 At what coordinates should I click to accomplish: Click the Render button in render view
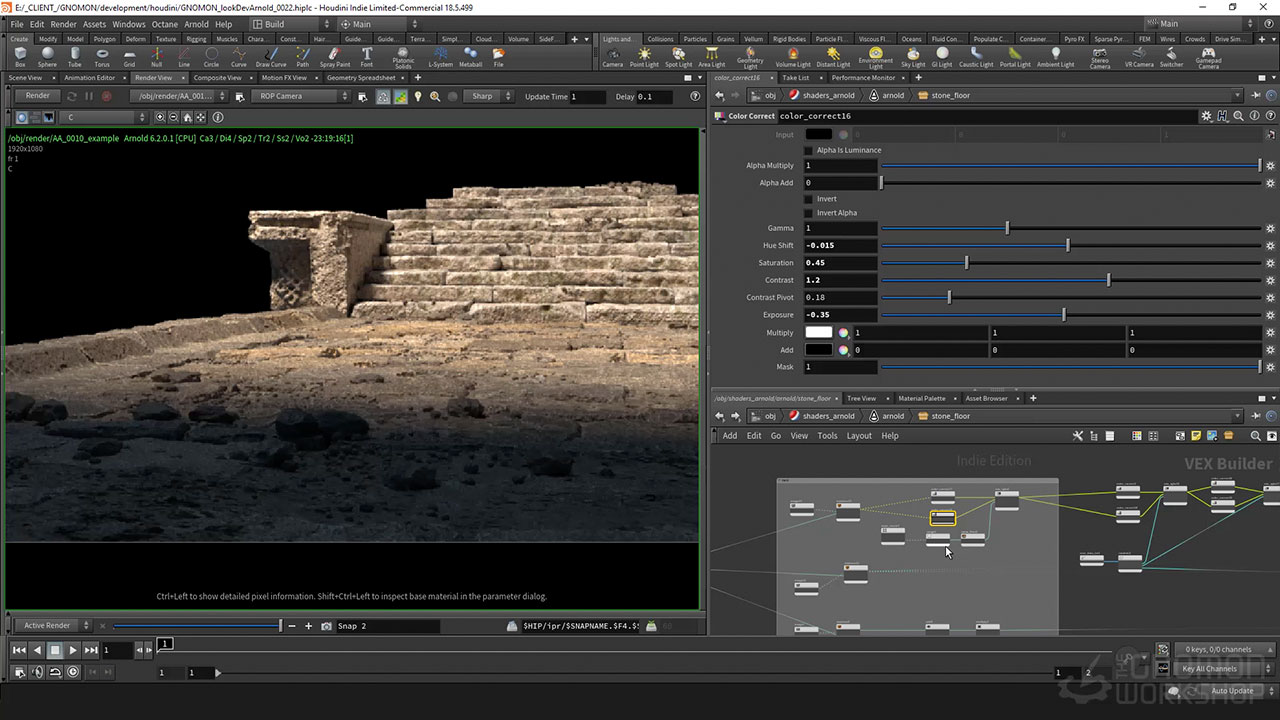coord(37,96)
